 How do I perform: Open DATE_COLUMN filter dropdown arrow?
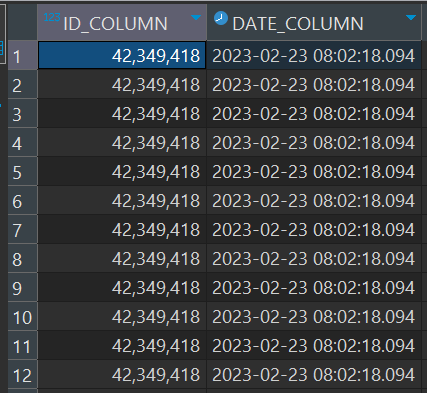coord(411,17)
